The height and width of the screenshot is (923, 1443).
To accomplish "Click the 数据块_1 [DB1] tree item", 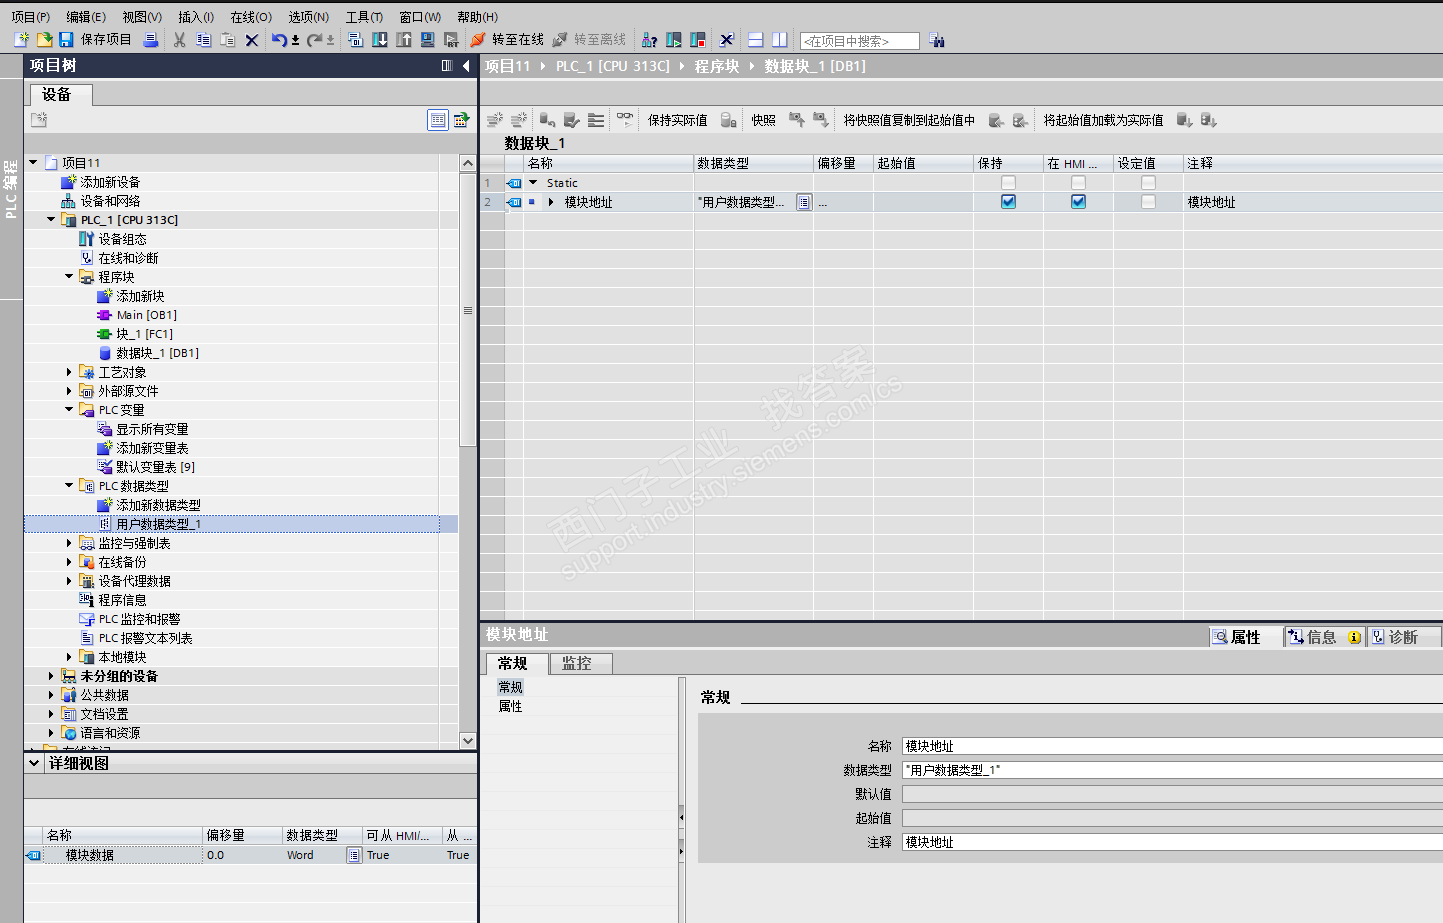I will 157,353.
